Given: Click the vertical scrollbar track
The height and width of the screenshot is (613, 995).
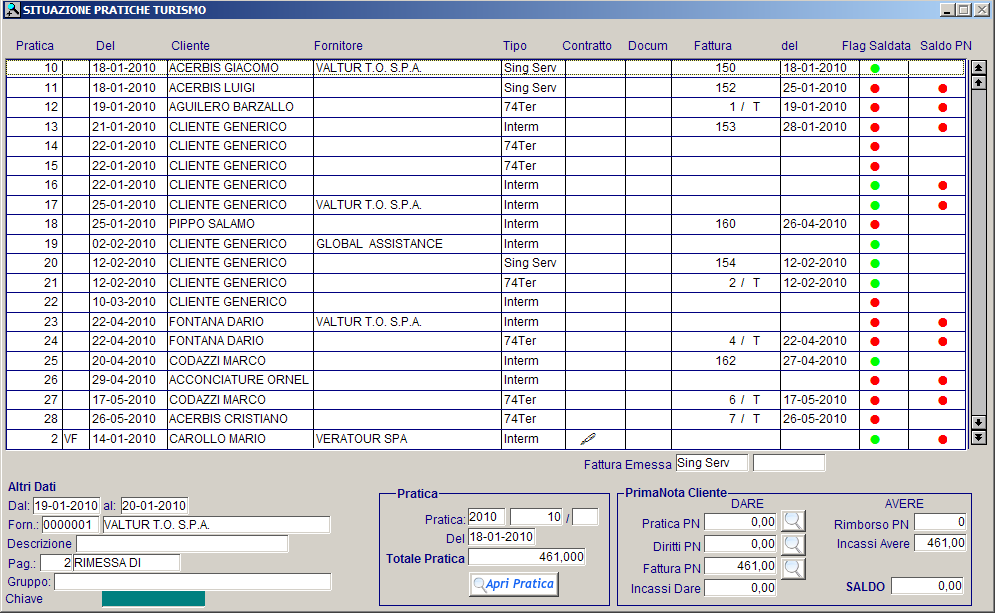Looking at the screenshot, I should click(x=979, y=254).
